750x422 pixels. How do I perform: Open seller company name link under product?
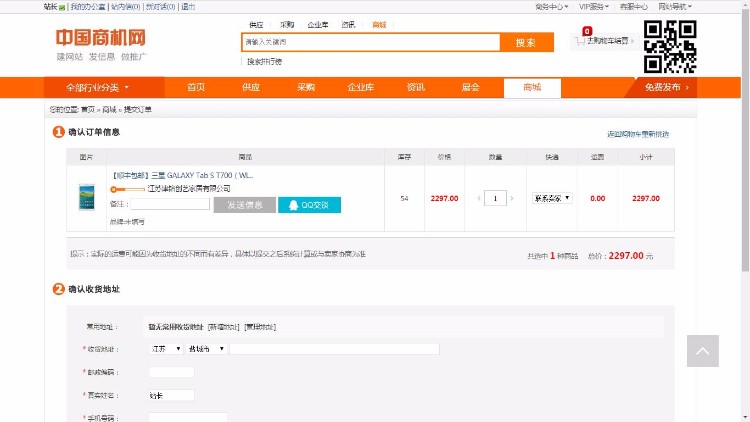pos(189,189)
